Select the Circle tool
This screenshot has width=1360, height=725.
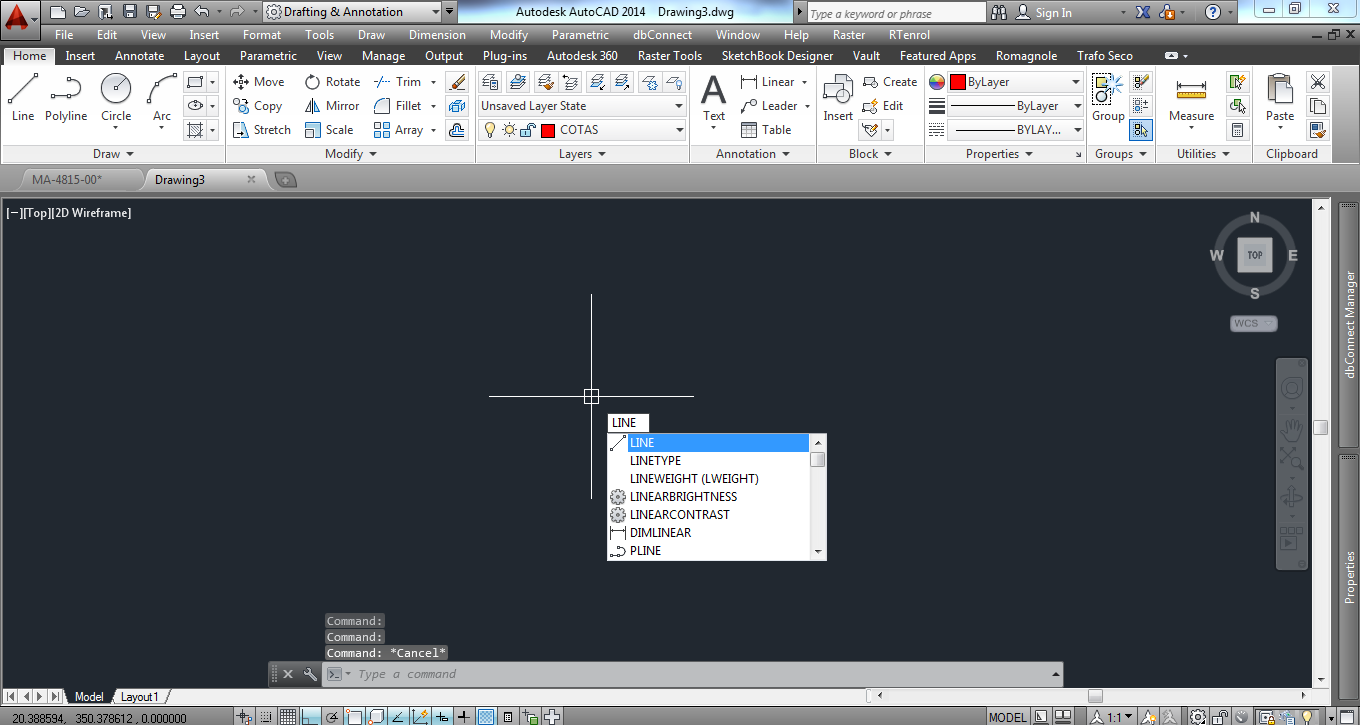pyautogui.click(x=115, y=95)
